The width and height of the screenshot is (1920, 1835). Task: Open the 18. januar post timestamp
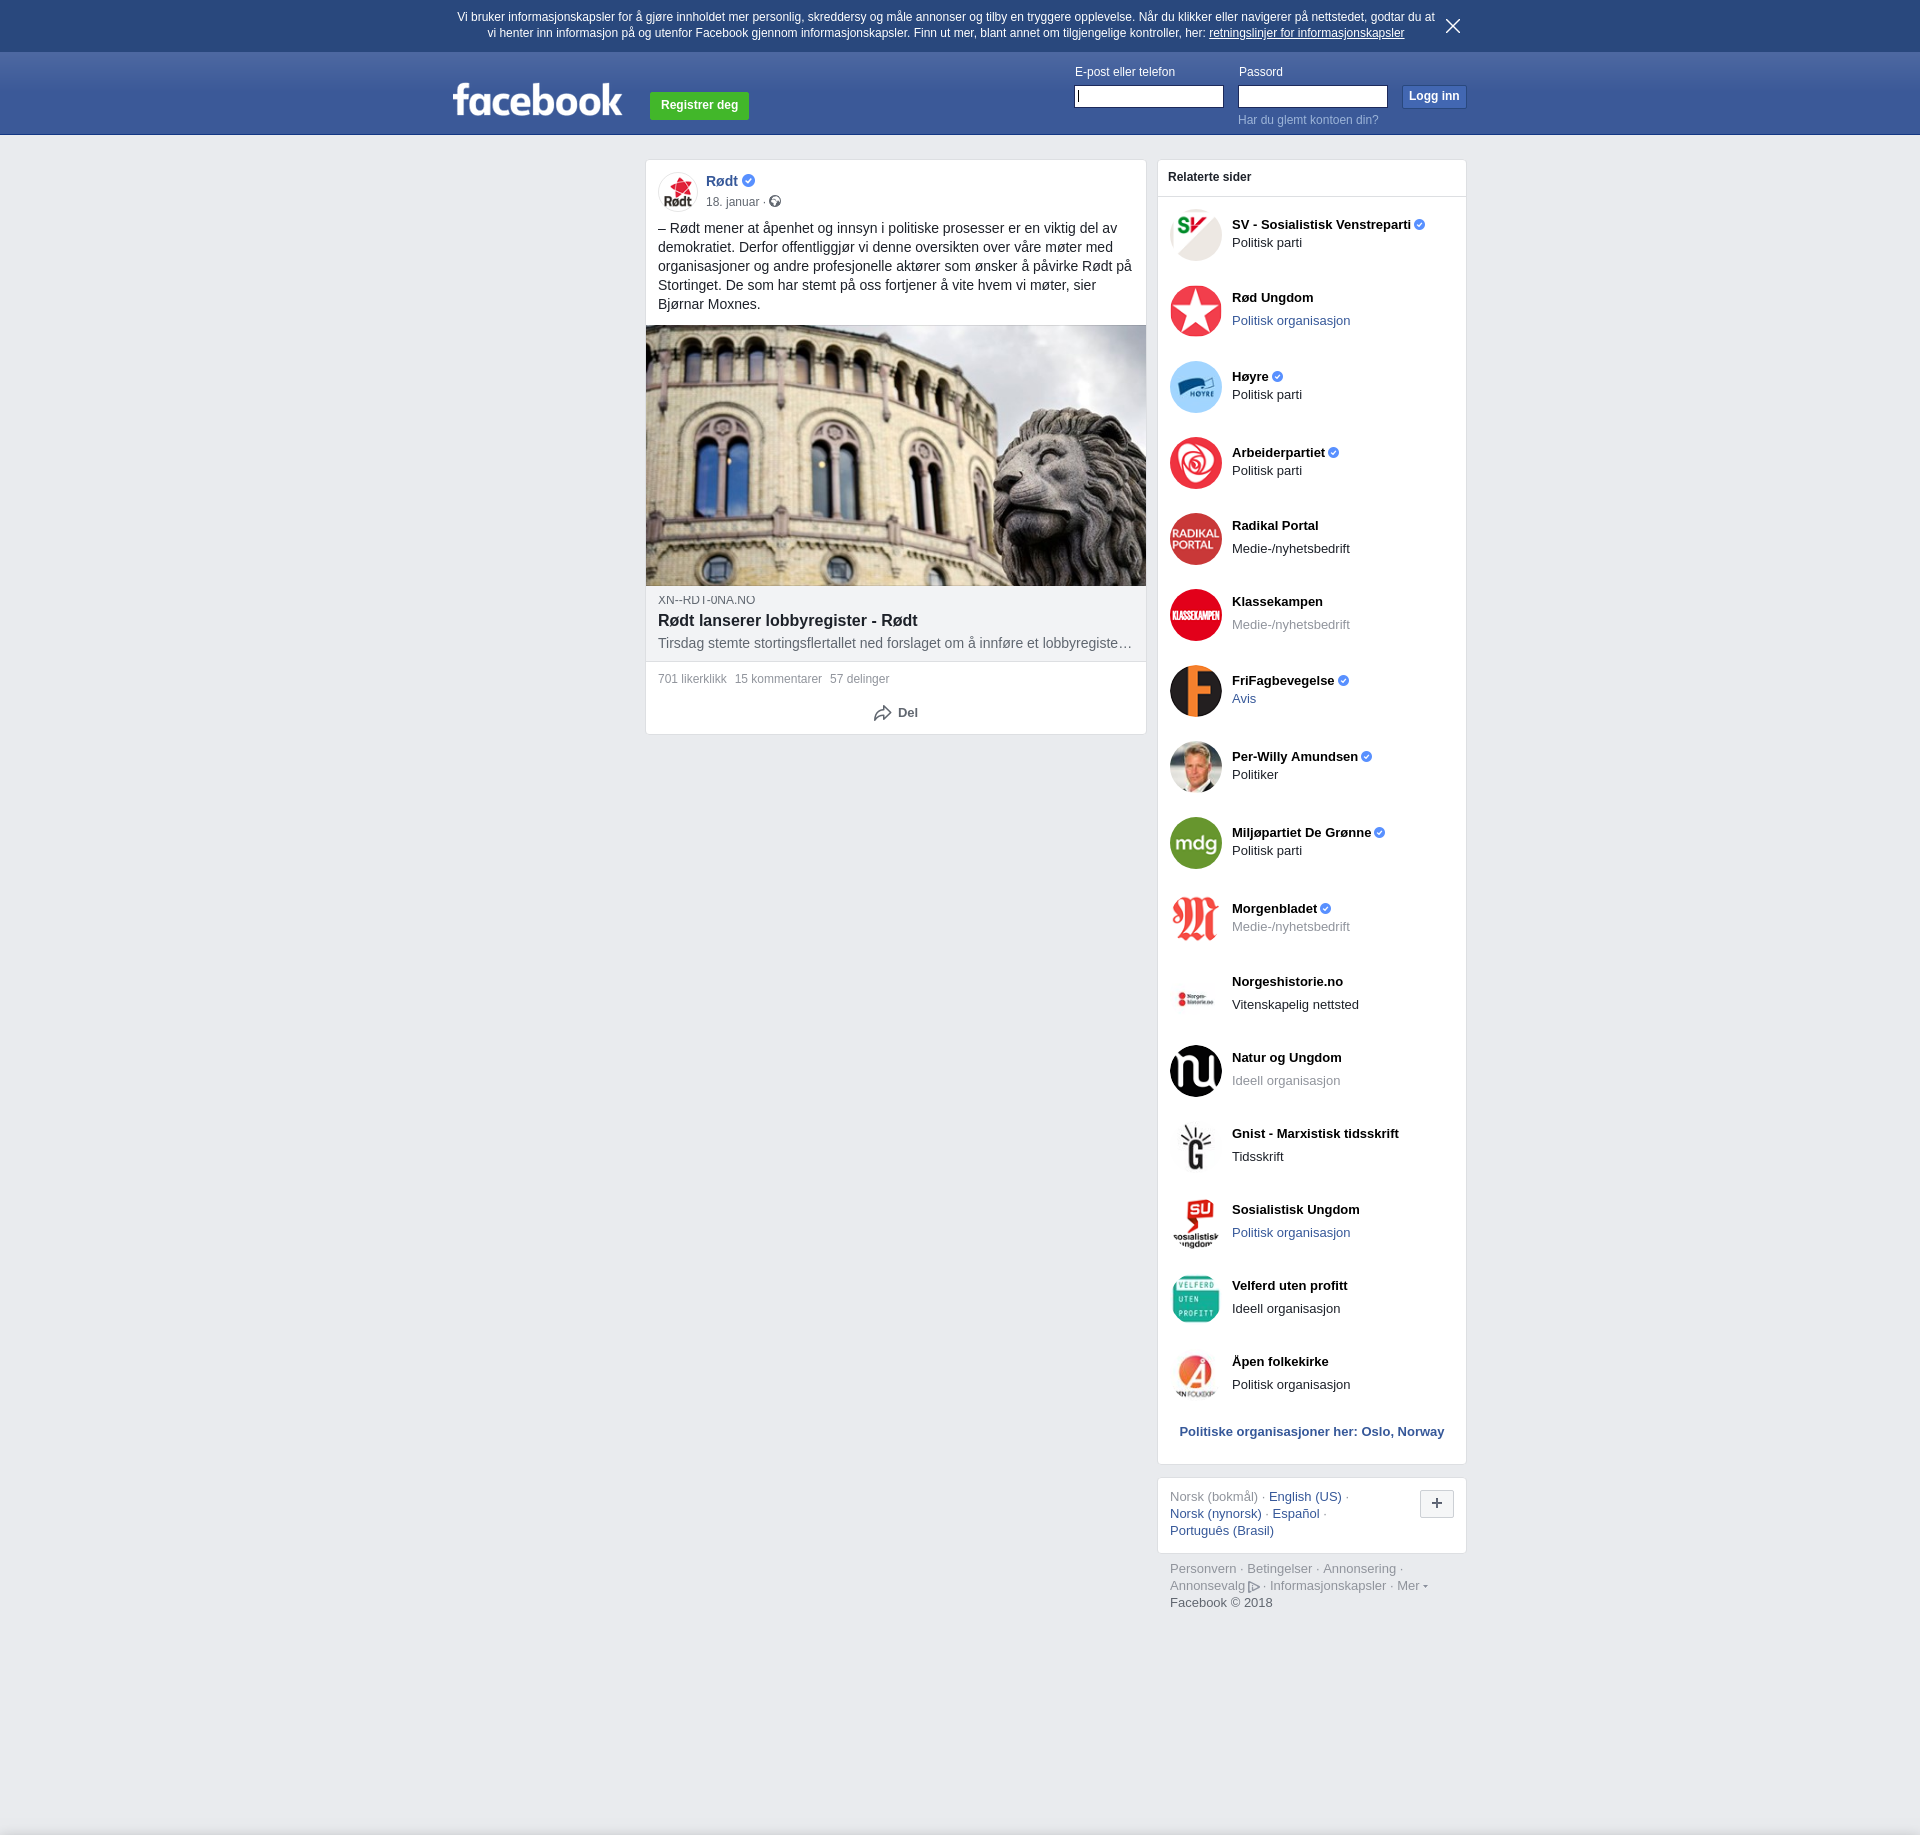[732, 202]
